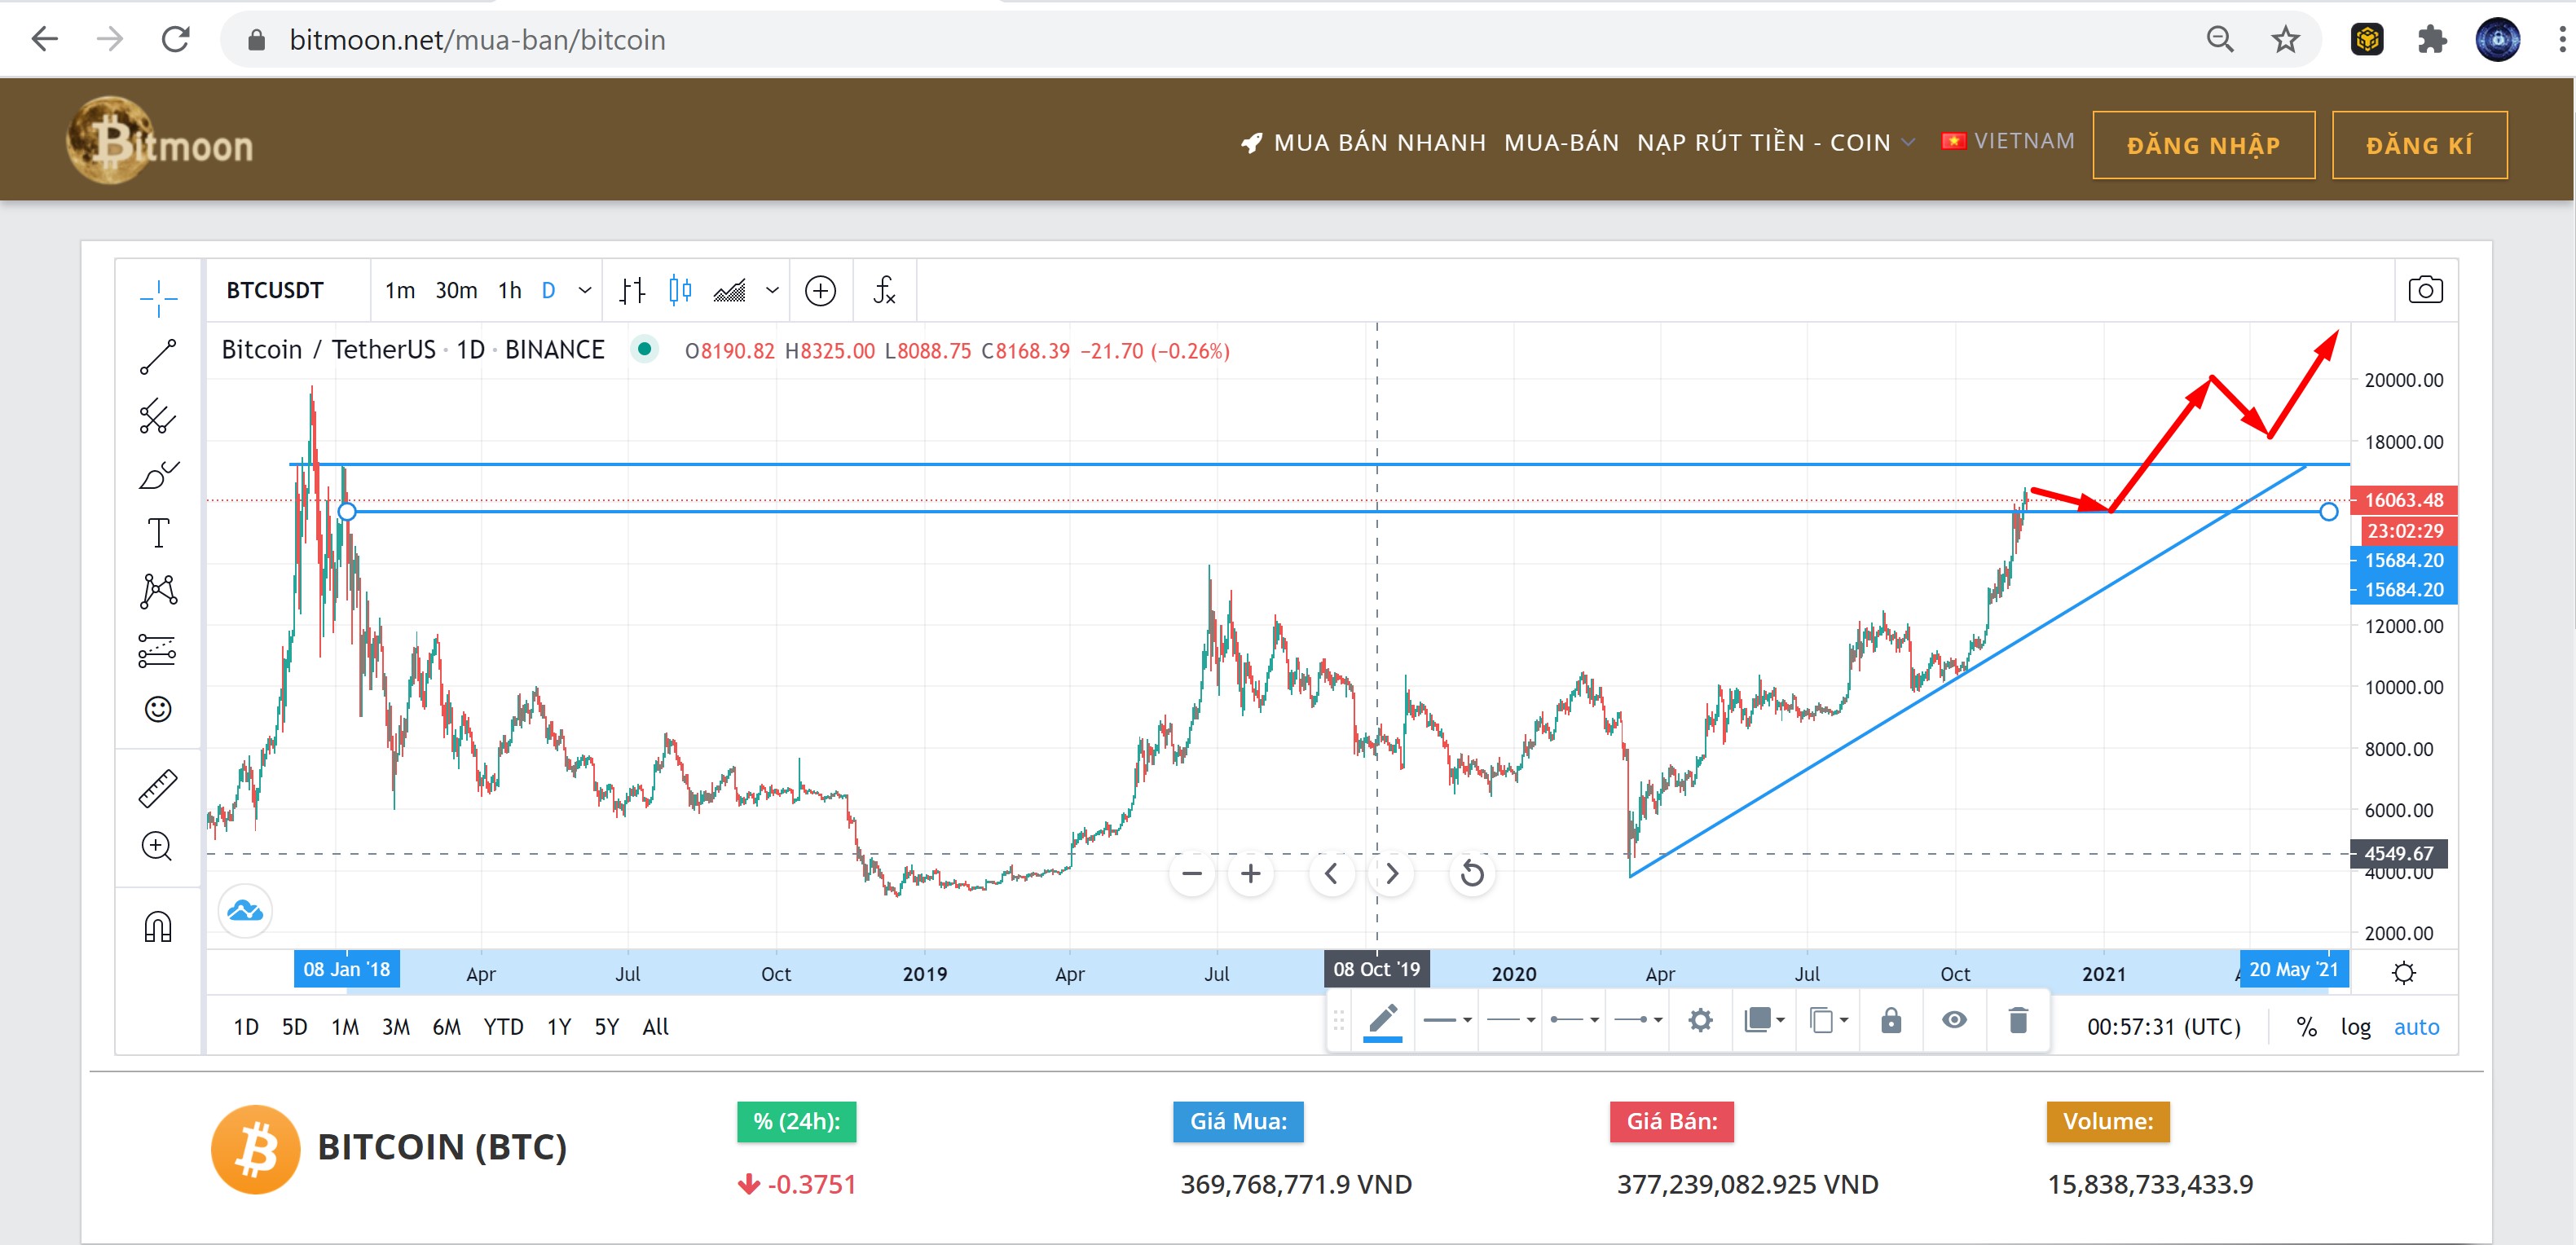
Task: Move chart left with arrow button
Action: 1331,873
